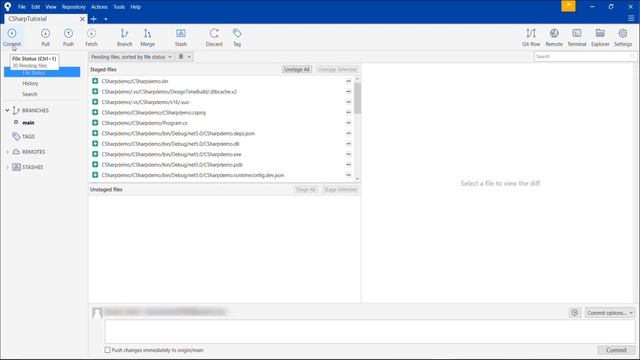Open the Edit menu
This screenshot has height=360, width=640.
[36, 7]
